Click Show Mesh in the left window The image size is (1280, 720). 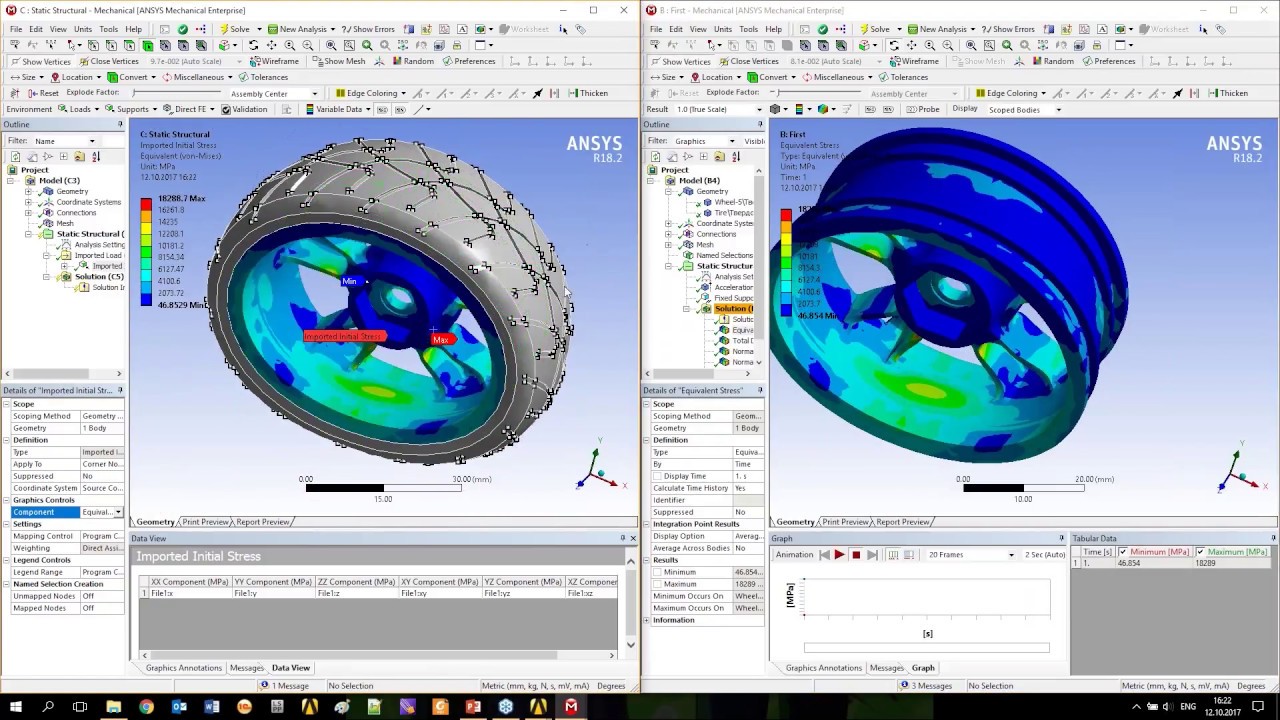pyautogui.click(x=338, y=61)
